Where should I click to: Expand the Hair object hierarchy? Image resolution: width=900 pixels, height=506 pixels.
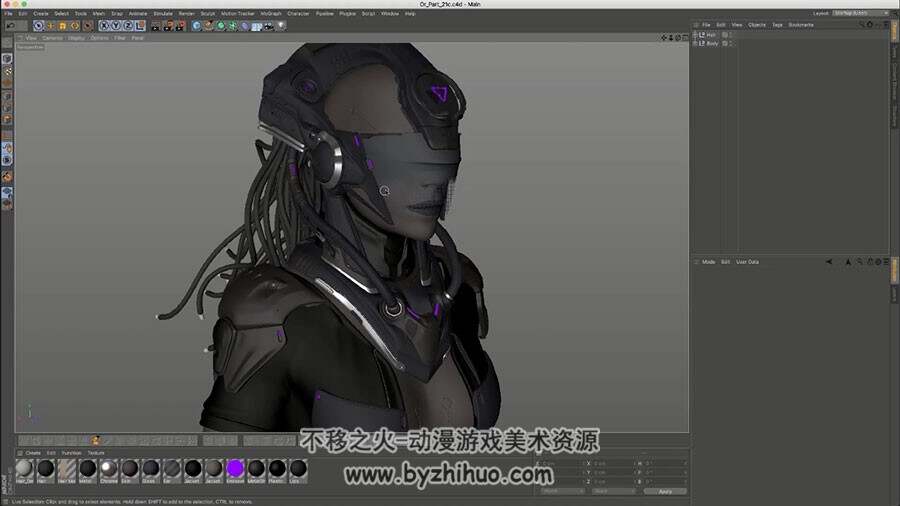click(x=695, y=35)
